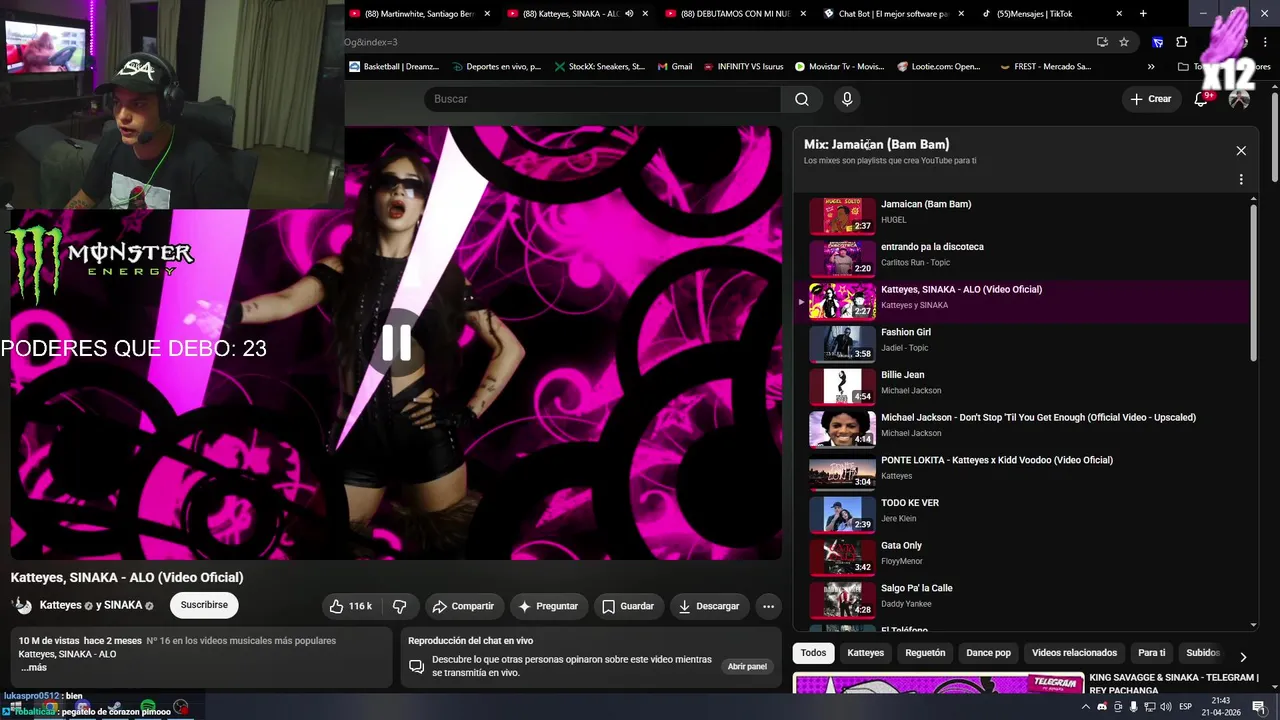This screenshot has height=720, width=1280.
Task: Open Mix playlist three-dot options
Action: 1241,180
